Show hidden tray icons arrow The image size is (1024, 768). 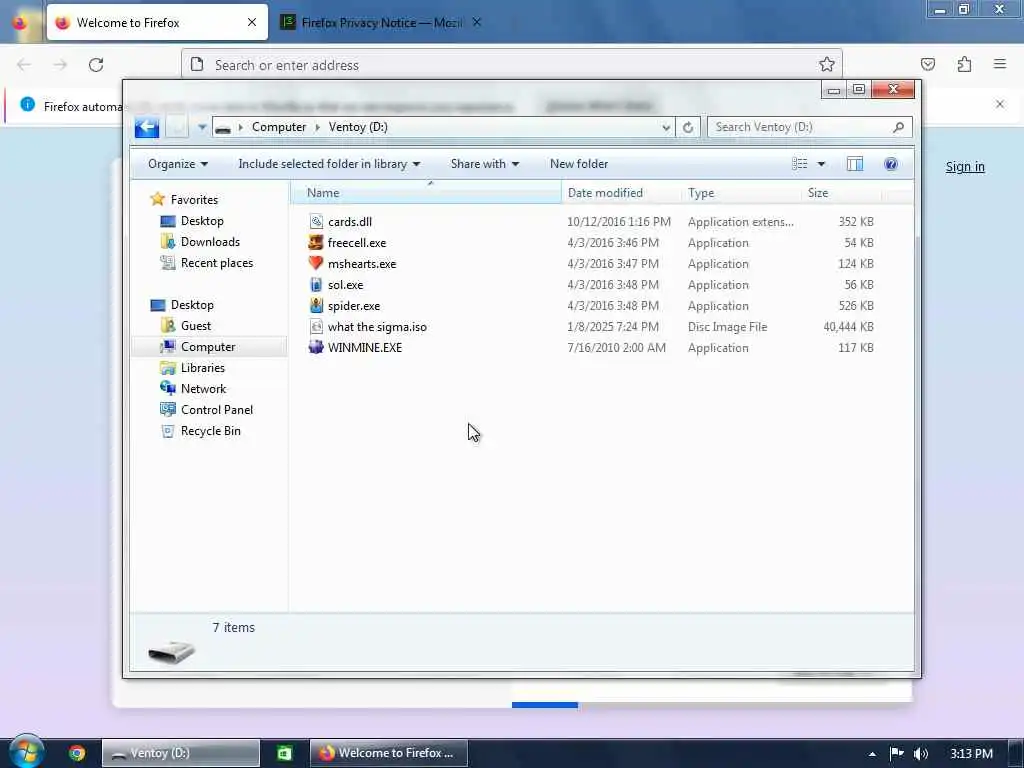(872, 754)
